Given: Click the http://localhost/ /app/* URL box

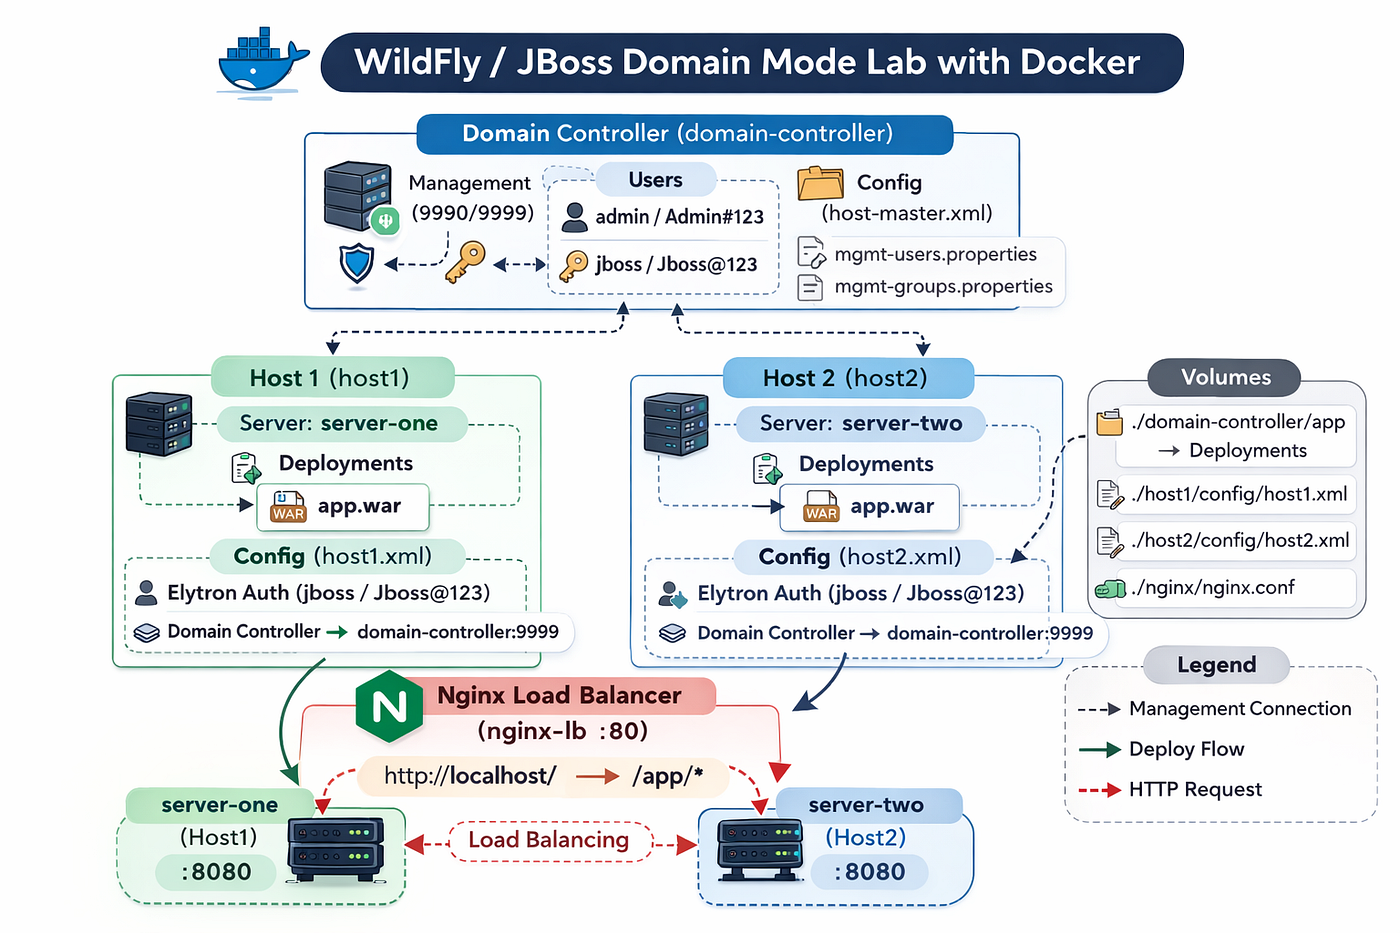Looking at the screenshot, I should click(543, 776).
